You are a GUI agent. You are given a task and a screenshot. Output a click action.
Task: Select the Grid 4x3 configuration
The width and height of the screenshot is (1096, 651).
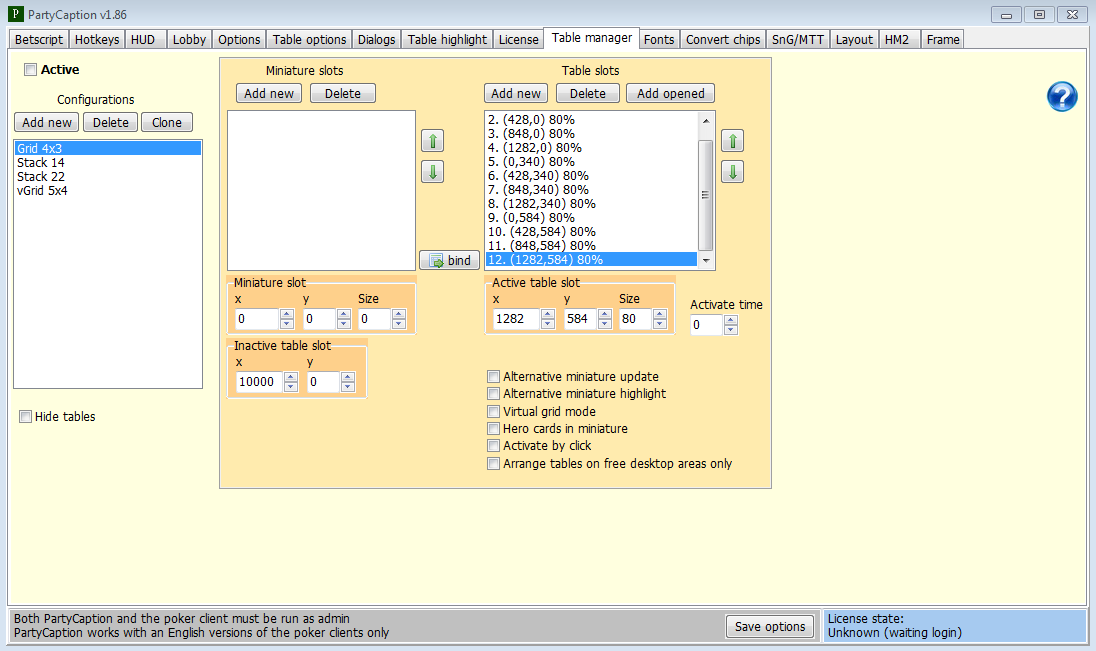tap(108, 148)
